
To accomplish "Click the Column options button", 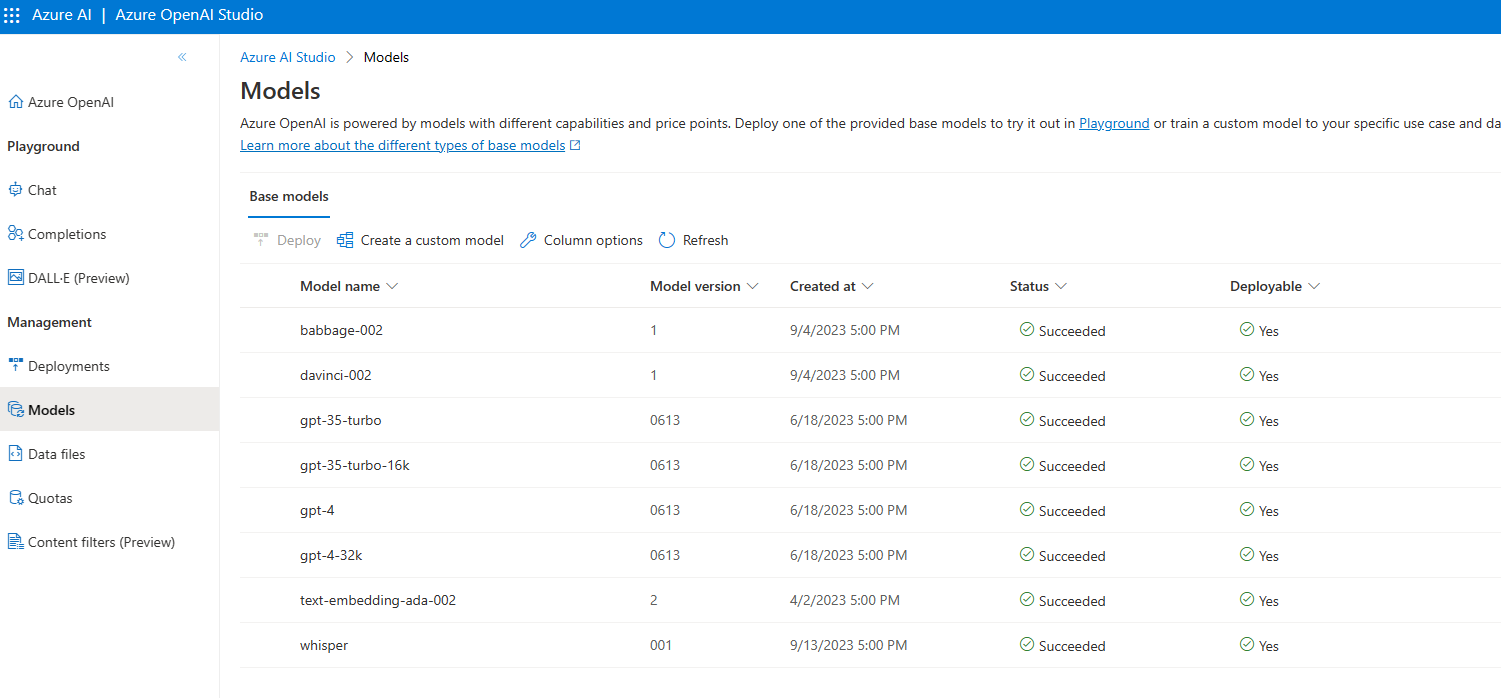I will pos(581,240).
